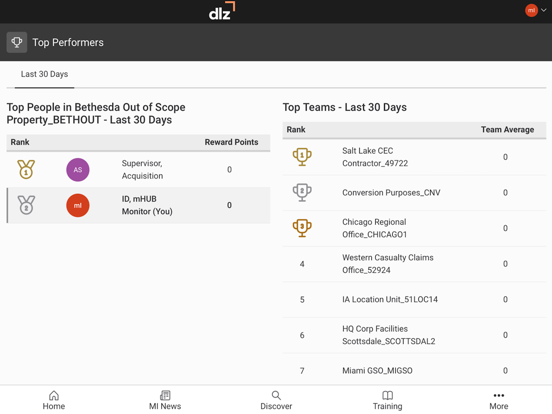Click the gold trophy for Salt Lake CEC

click(x=302, y=157)
